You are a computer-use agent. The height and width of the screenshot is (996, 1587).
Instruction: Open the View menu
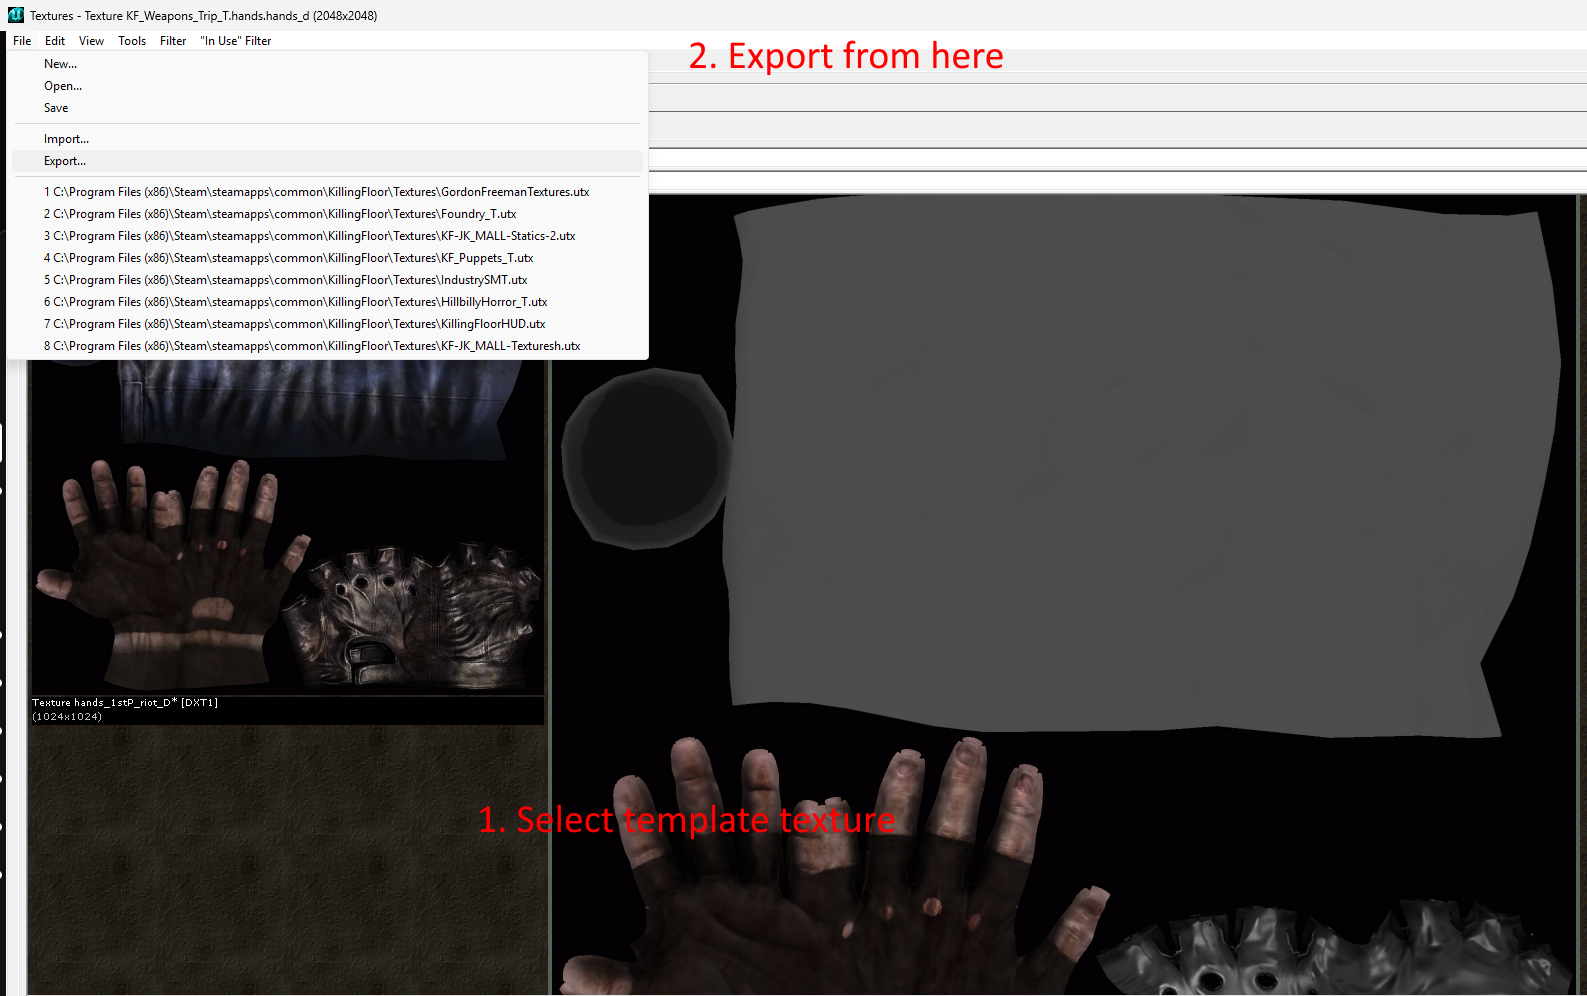(91, 41)
